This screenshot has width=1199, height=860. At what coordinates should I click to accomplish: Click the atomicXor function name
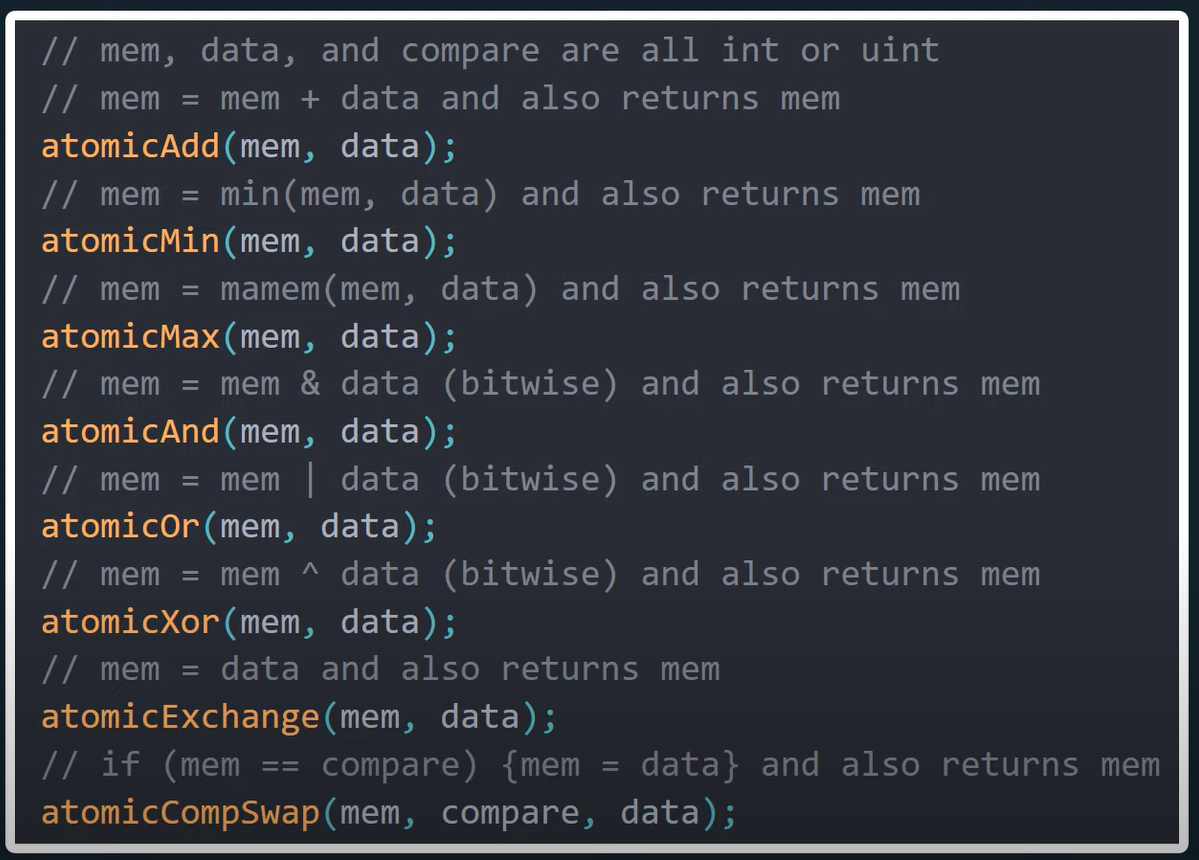[130, 622]
